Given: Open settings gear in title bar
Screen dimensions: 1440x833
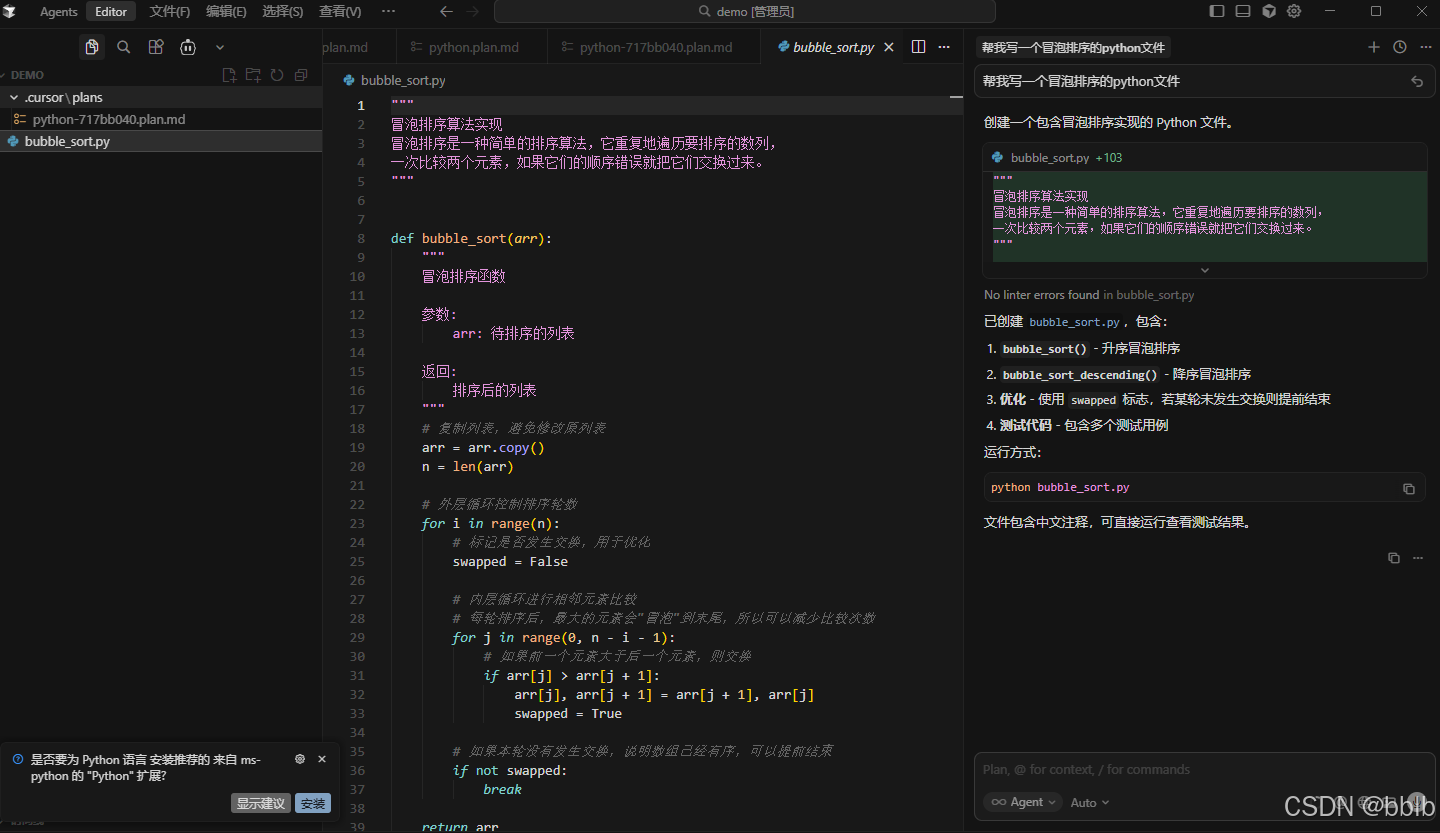Looking at the screenshot, I should [x=1294, y=11].
